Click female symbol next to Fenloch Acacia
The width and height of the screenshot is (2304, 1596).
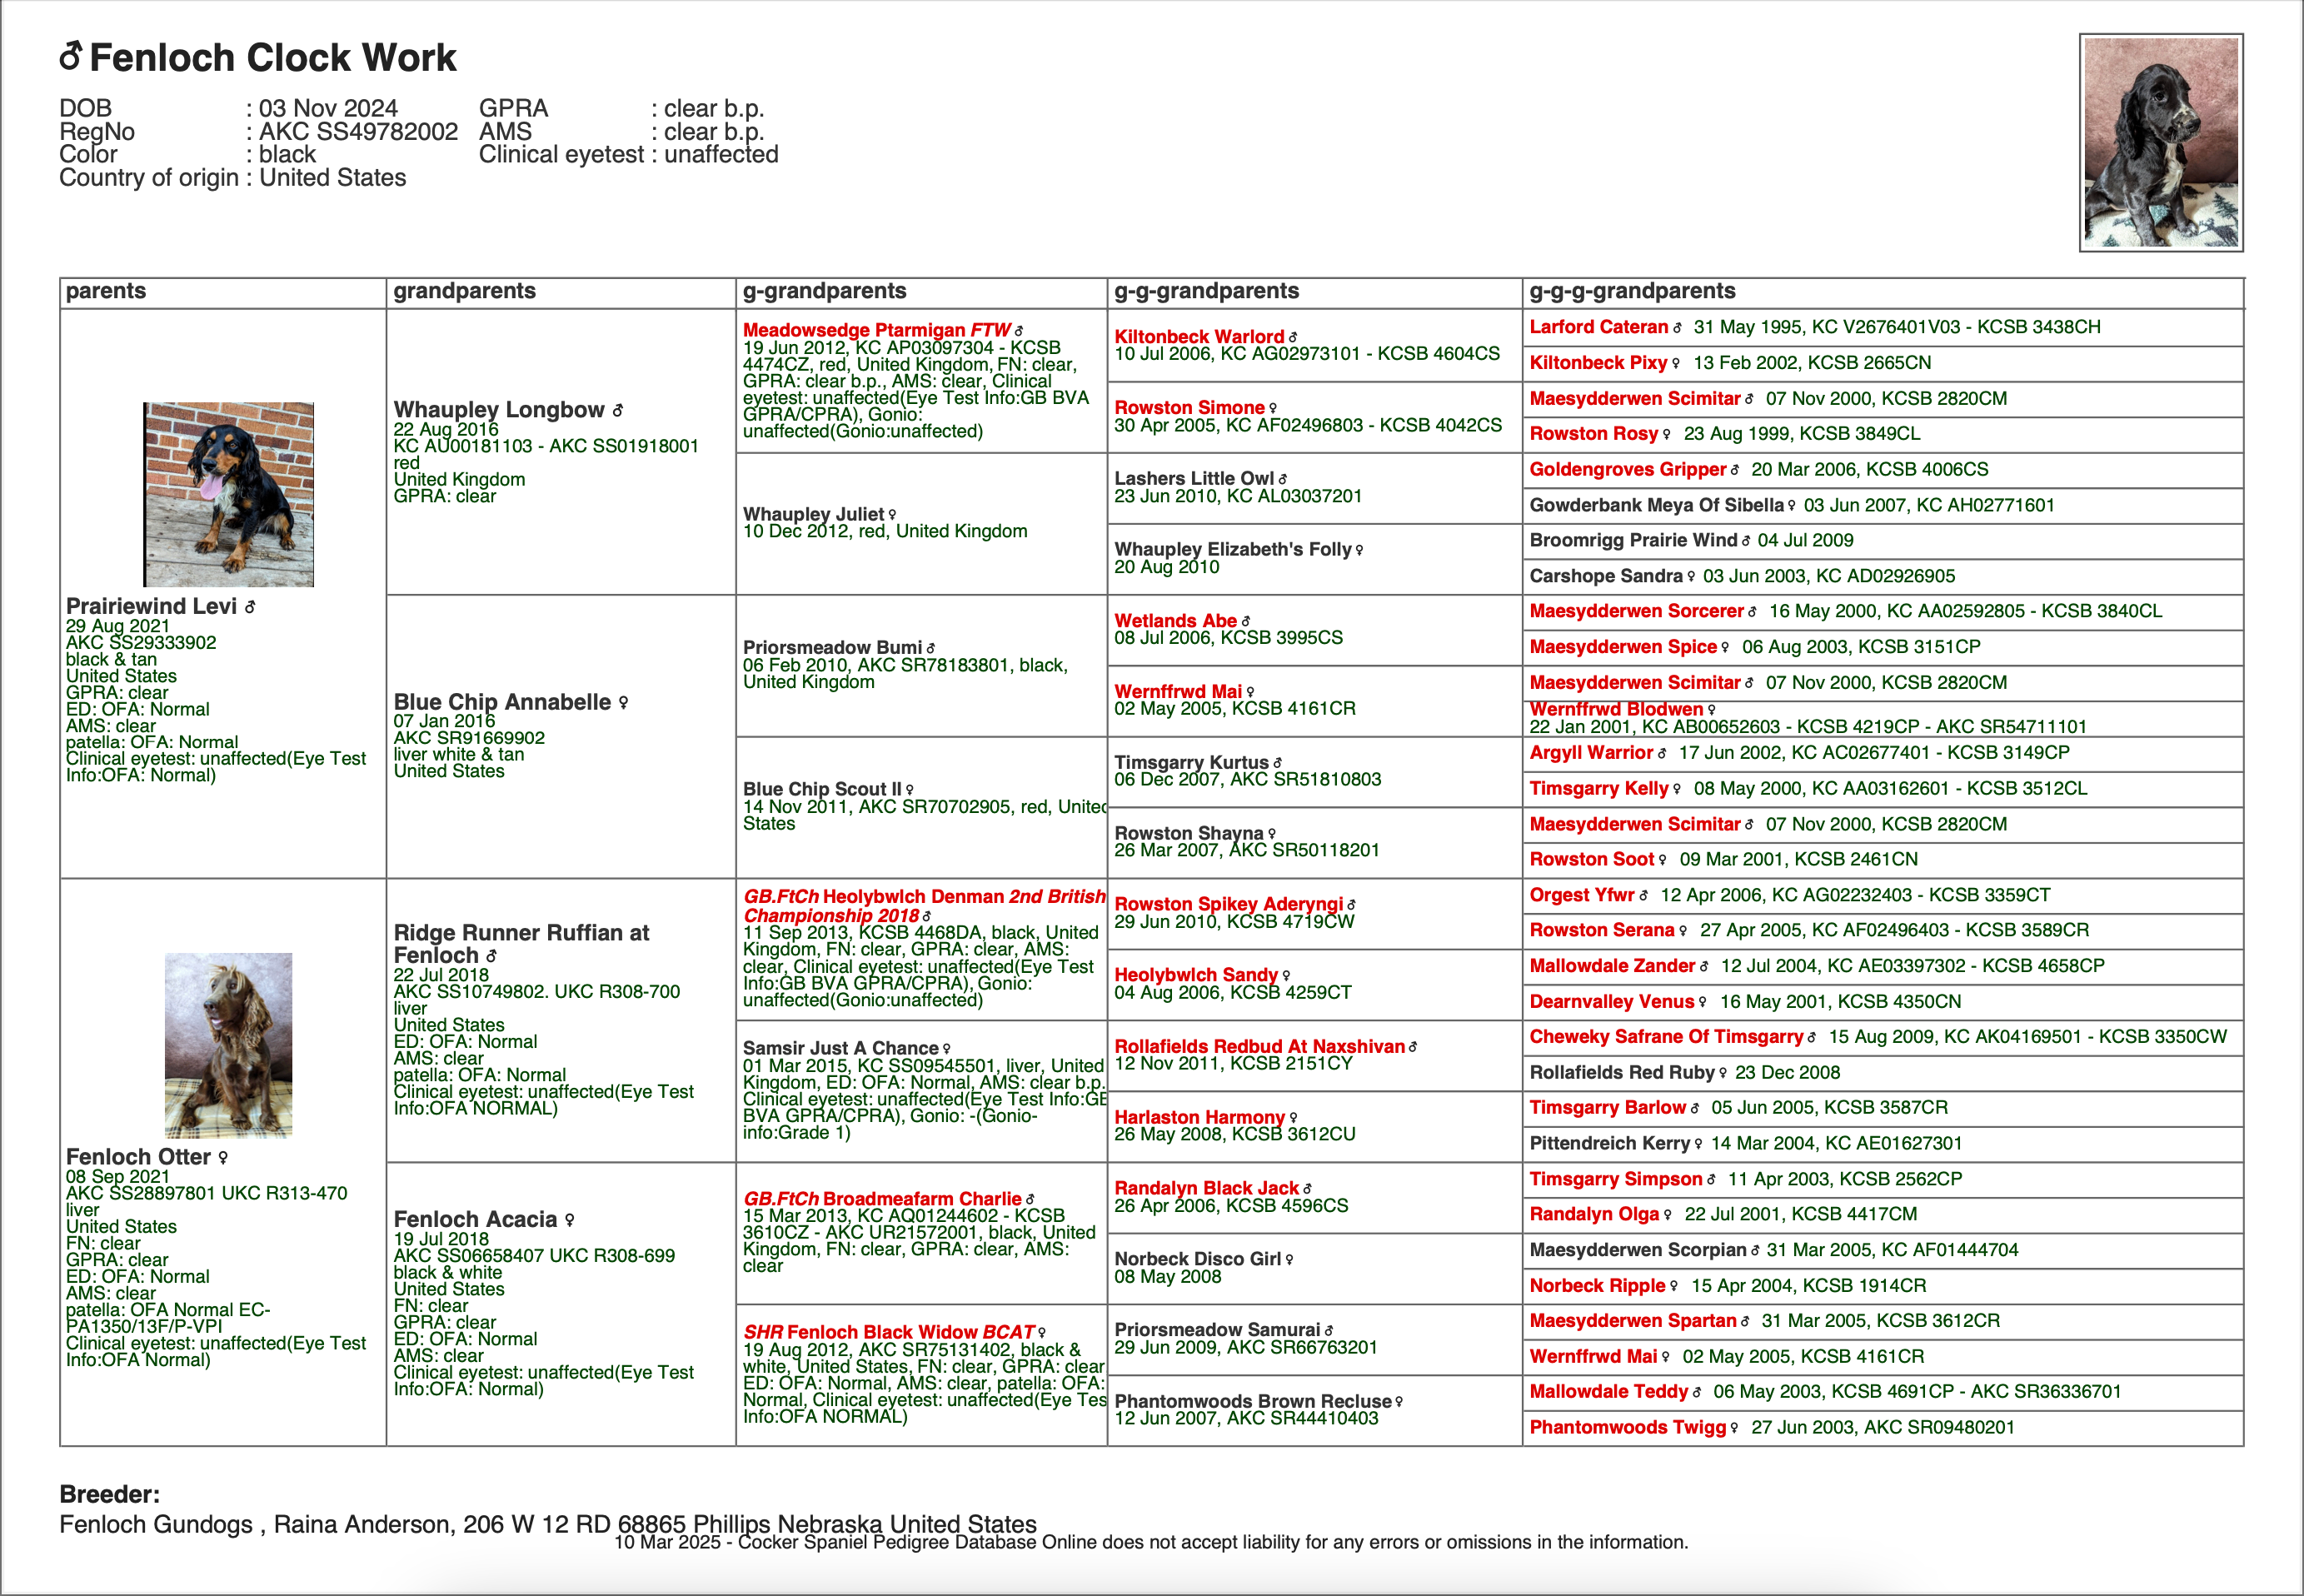pos(569,1220)
